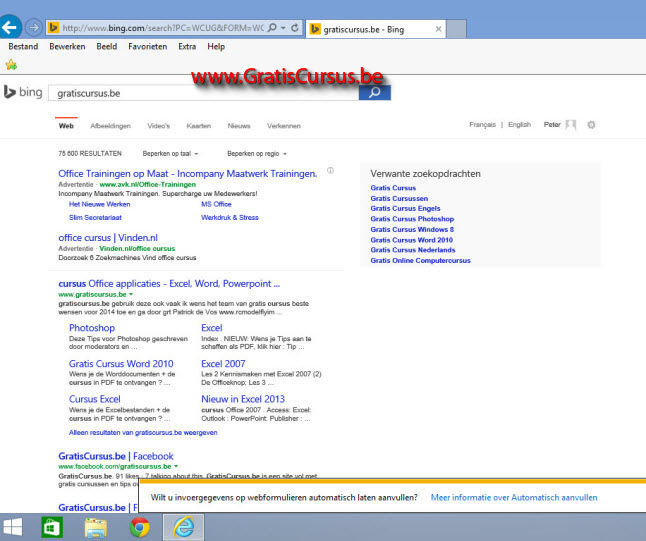646x541 pixels.
Task: Open the Excel deep link
Action: pos(212,328)
